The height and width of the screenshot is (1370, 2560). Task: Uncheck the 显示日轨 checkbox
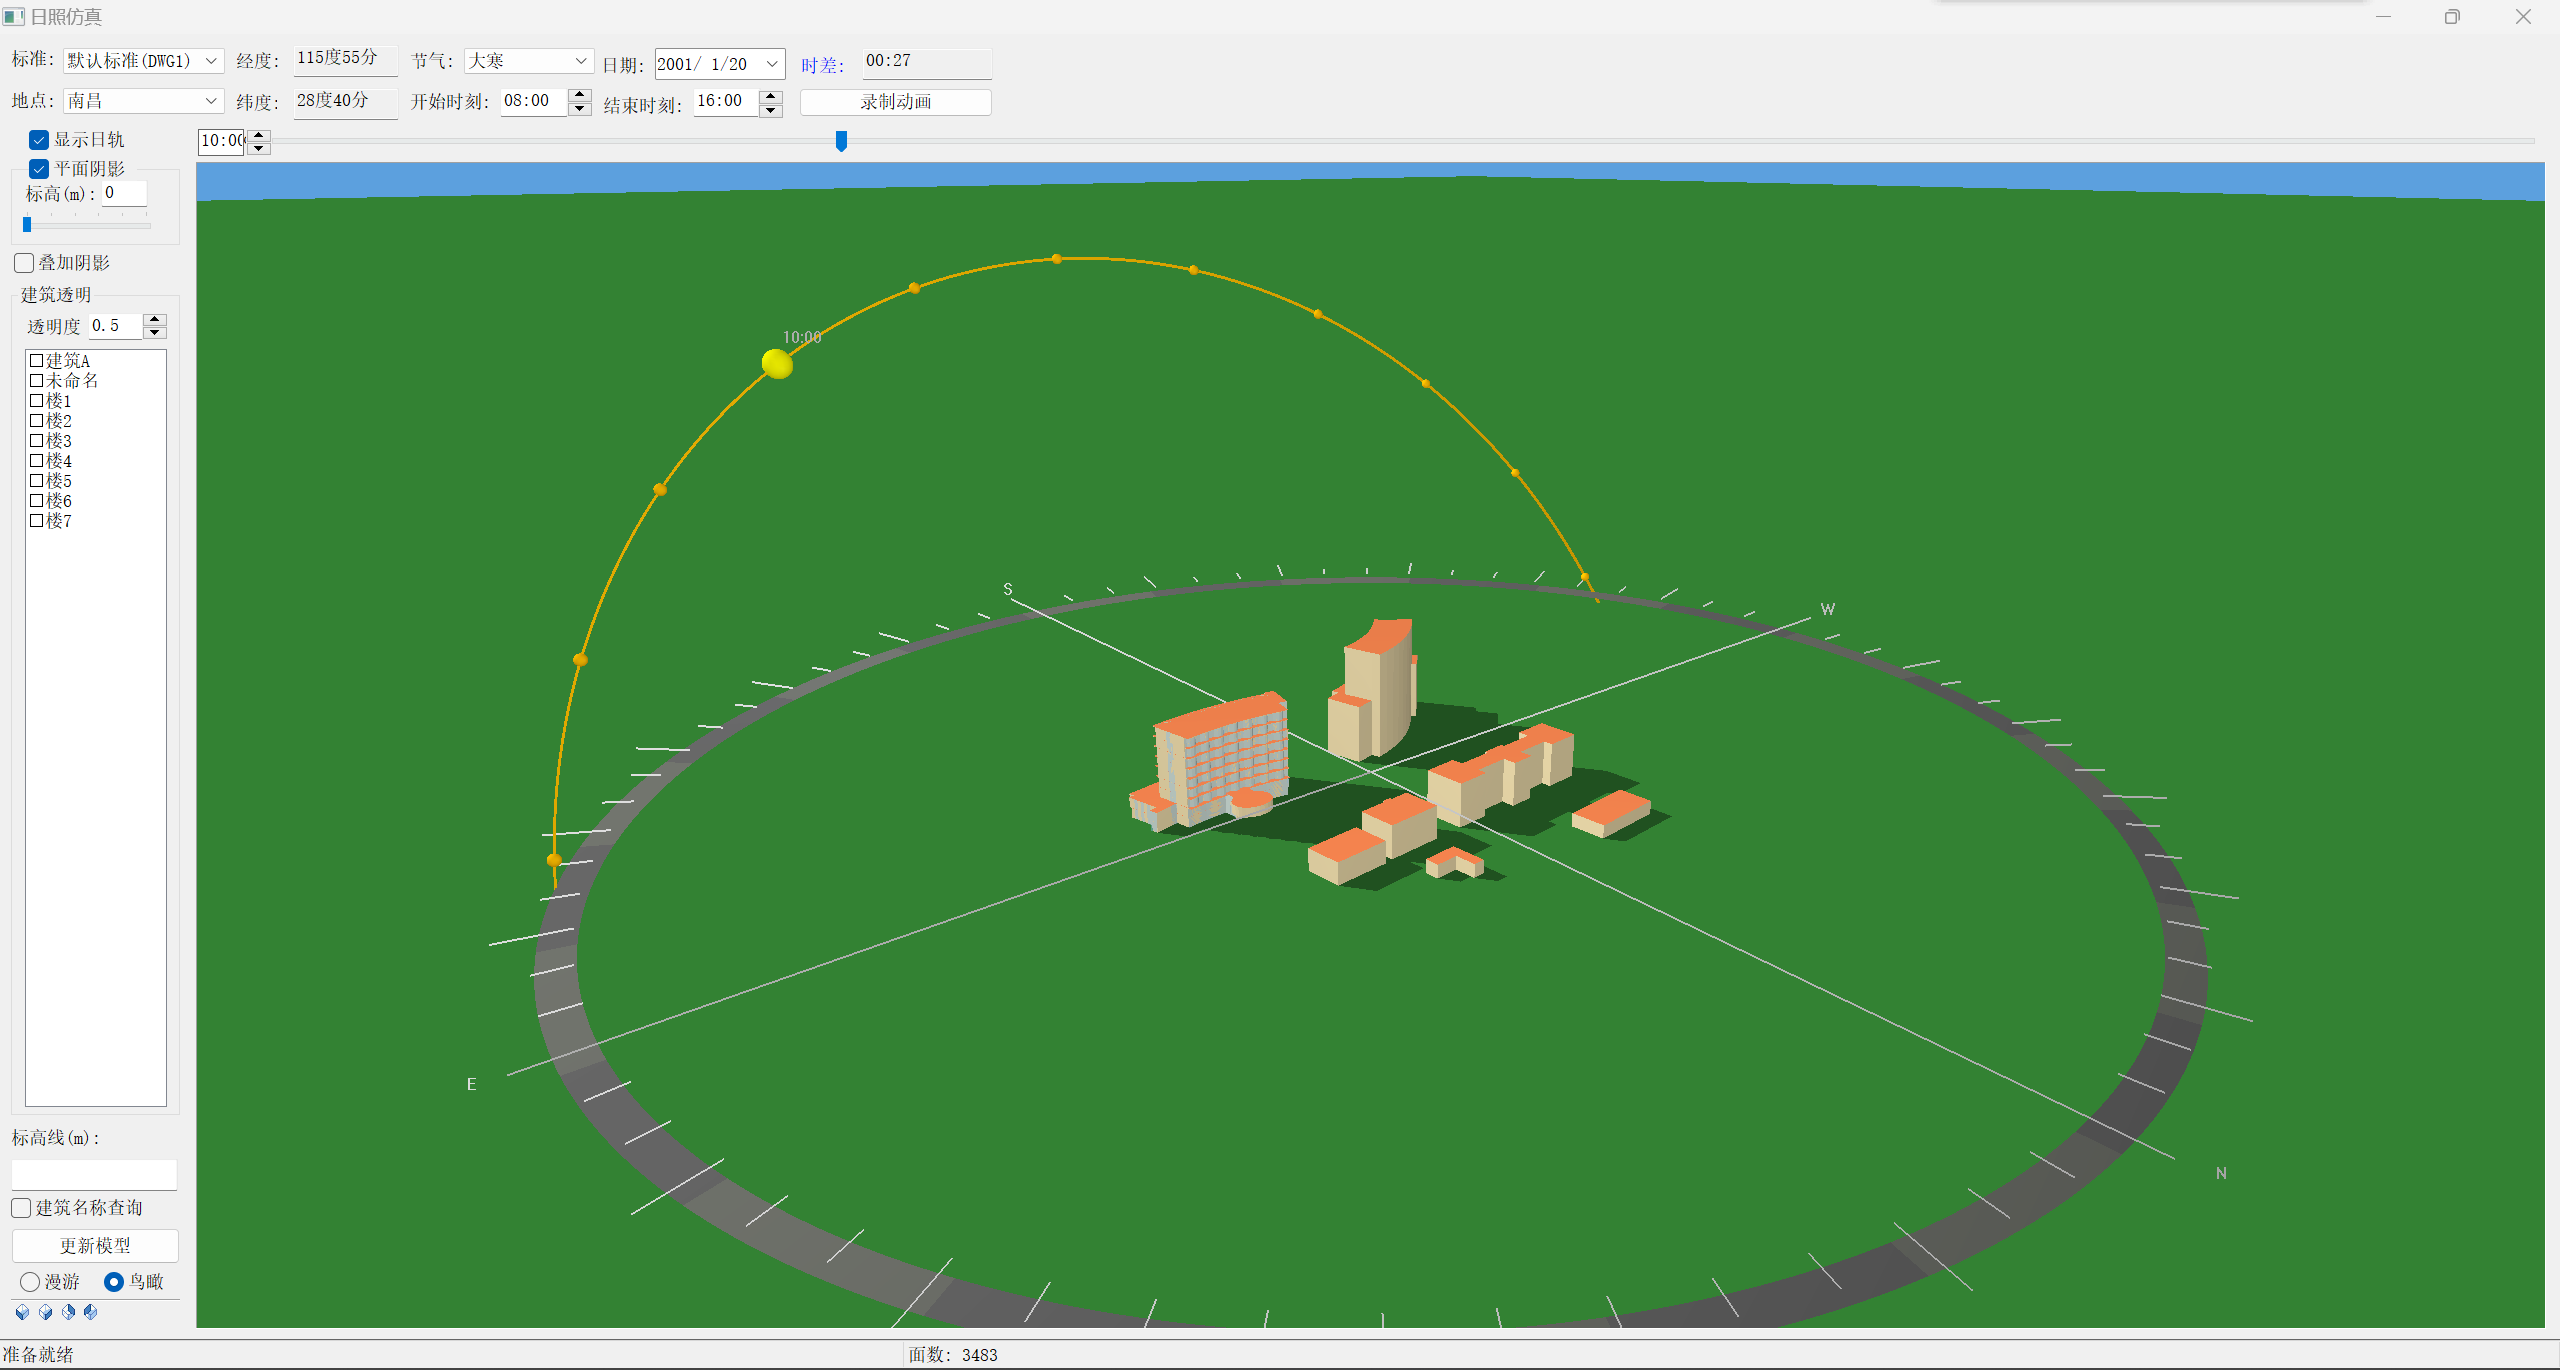point(39,140)
